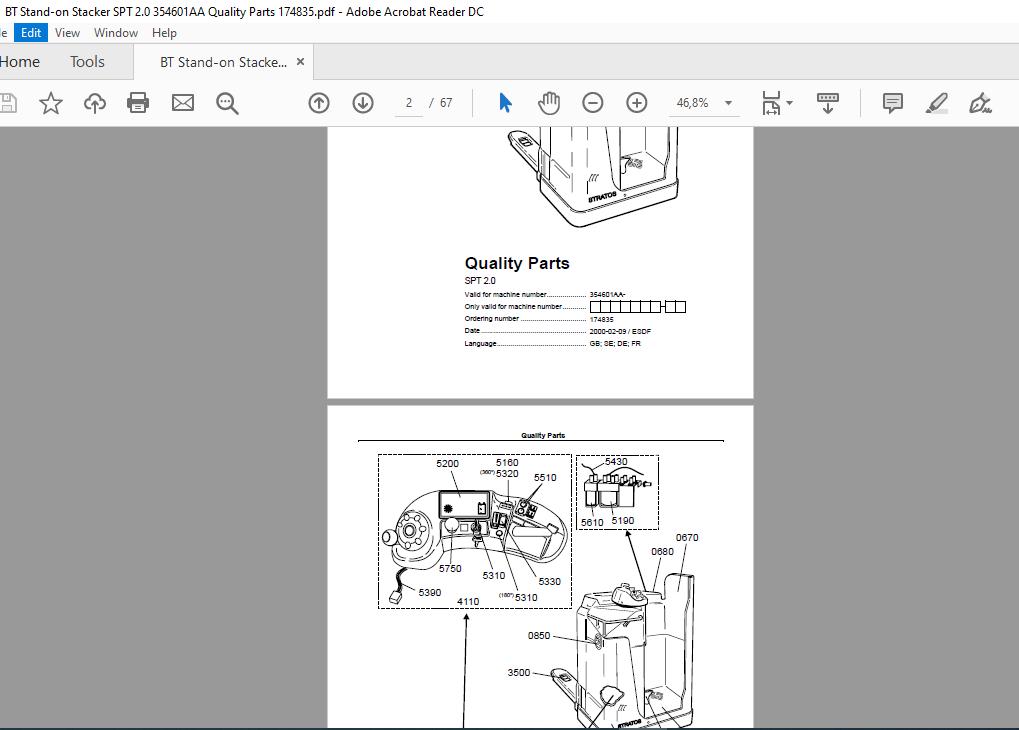Screen dimensions: 1019x730
Task: Click language value GB; SE; DE; FR
Action: point(615,344)
